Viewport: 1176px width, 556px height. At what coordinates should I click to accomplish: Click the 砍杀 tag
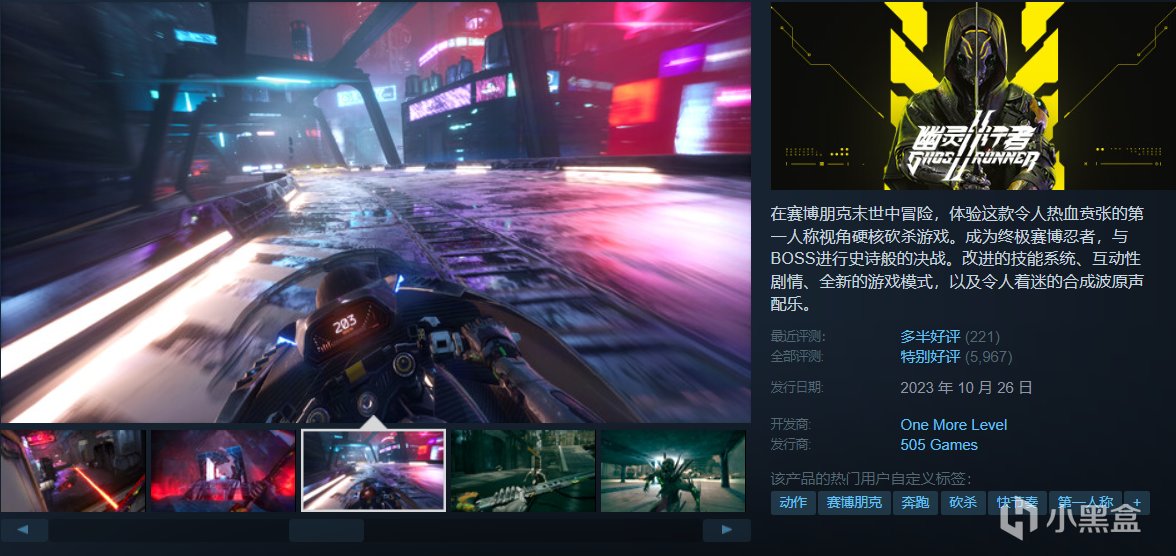tap(963, 503)
